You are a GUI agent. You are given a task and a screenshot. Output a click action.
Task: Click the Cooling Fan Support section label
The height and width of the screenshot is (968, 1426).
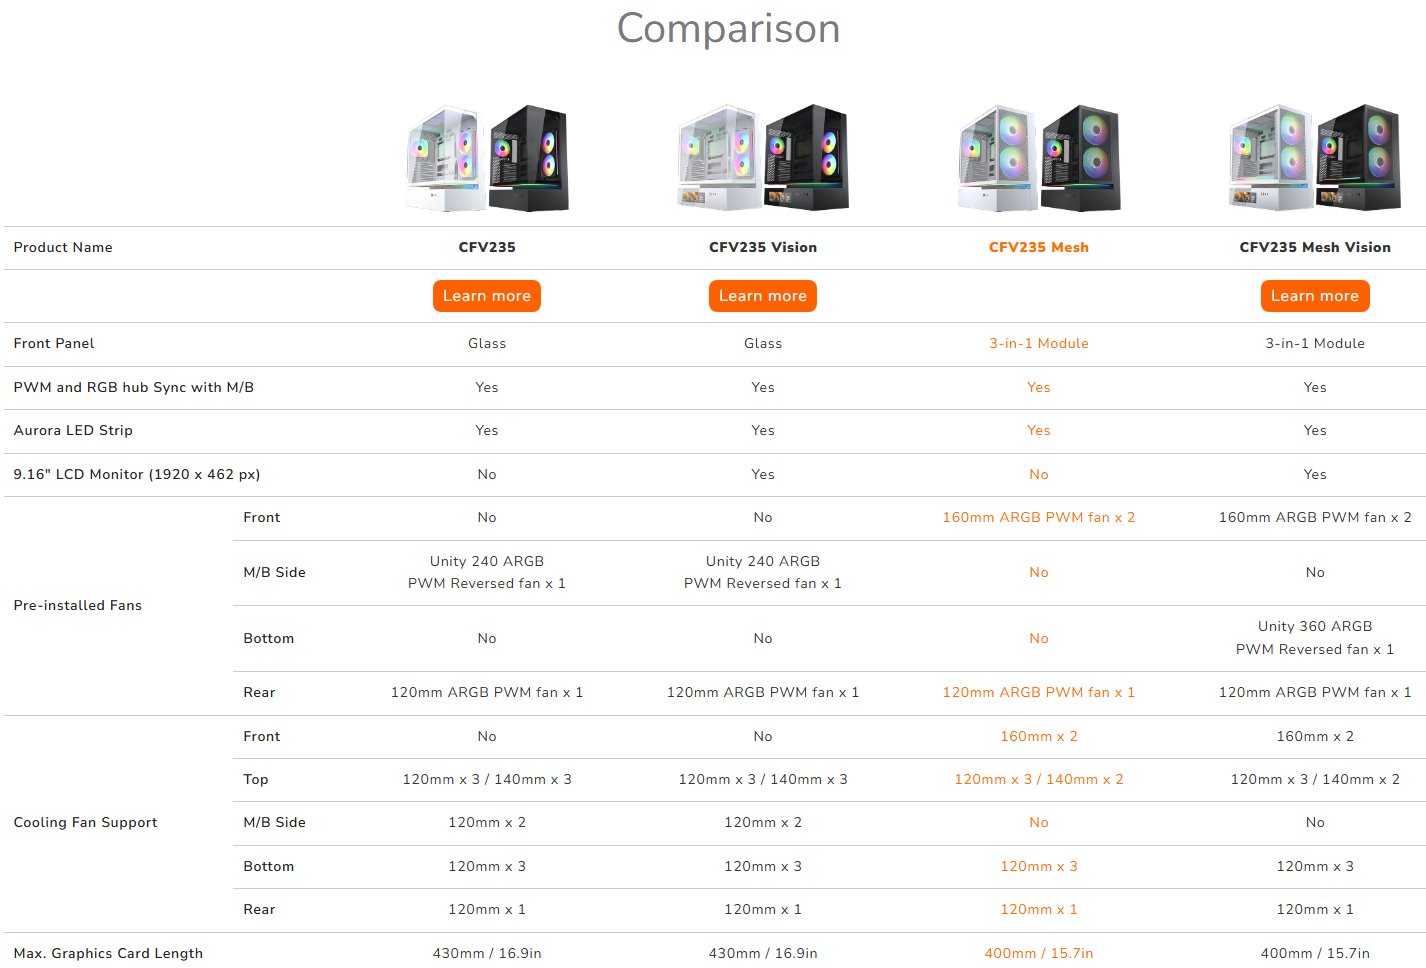tap(85, 822)
